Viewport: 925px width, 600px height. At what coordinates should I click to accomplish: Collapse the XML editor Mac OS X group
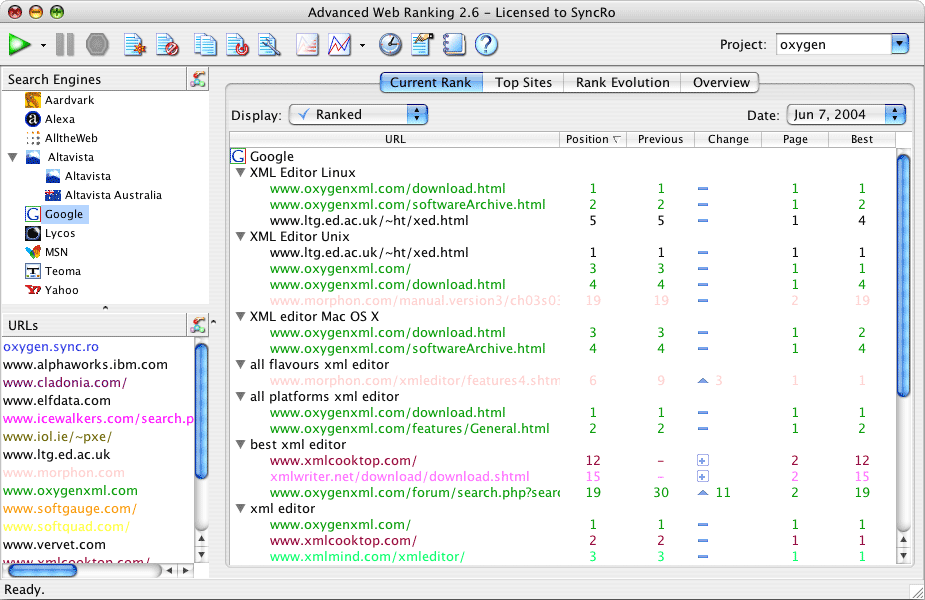[x=240, y=316]
